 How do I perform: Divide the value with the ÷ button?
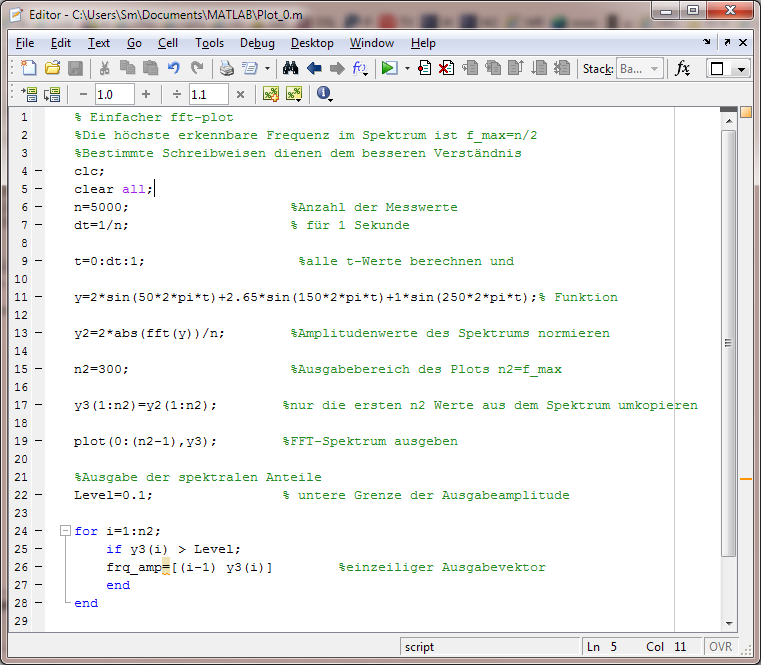click(x=177, y=94)
